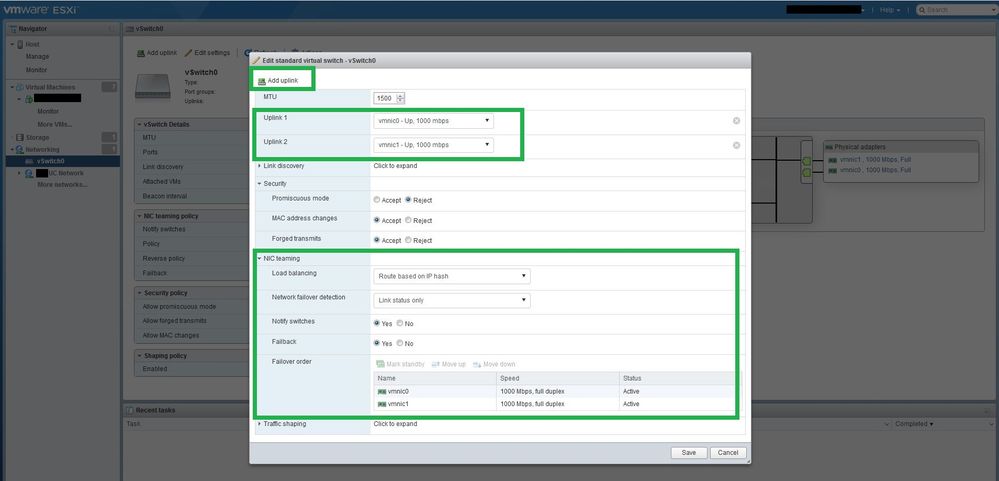
Task: Choose Yes for Notify switches
Action: 377,323
